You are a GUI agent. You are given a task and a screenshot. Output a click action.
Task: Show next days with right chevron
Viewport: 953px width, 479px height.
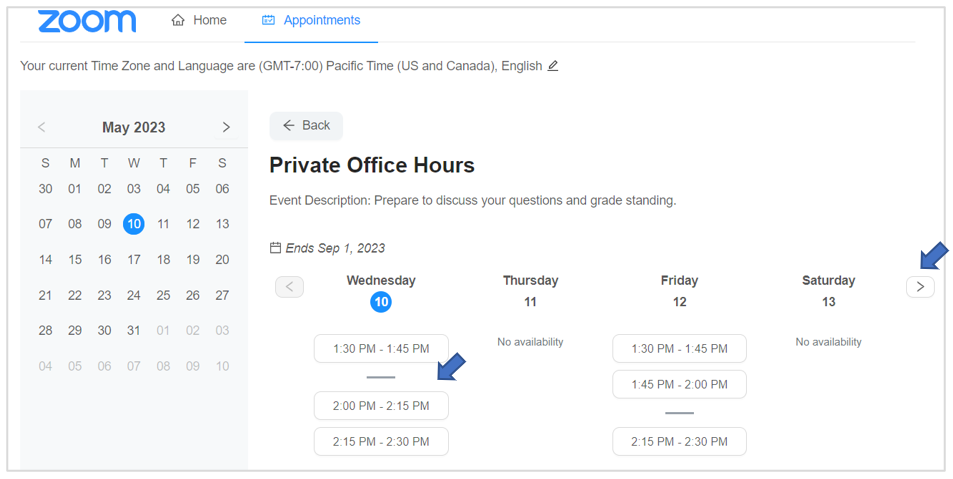[x=920, y=287]
